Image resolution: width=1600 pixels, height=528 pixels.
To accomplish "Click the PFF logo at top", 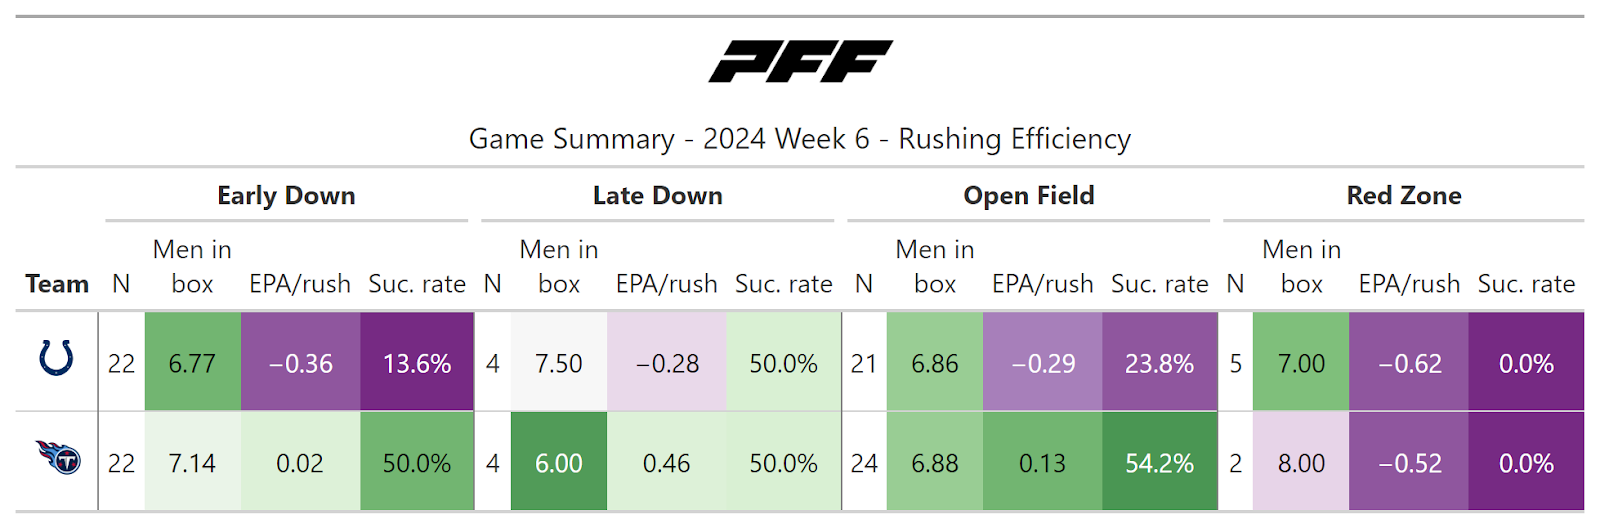I will [800, 62].
